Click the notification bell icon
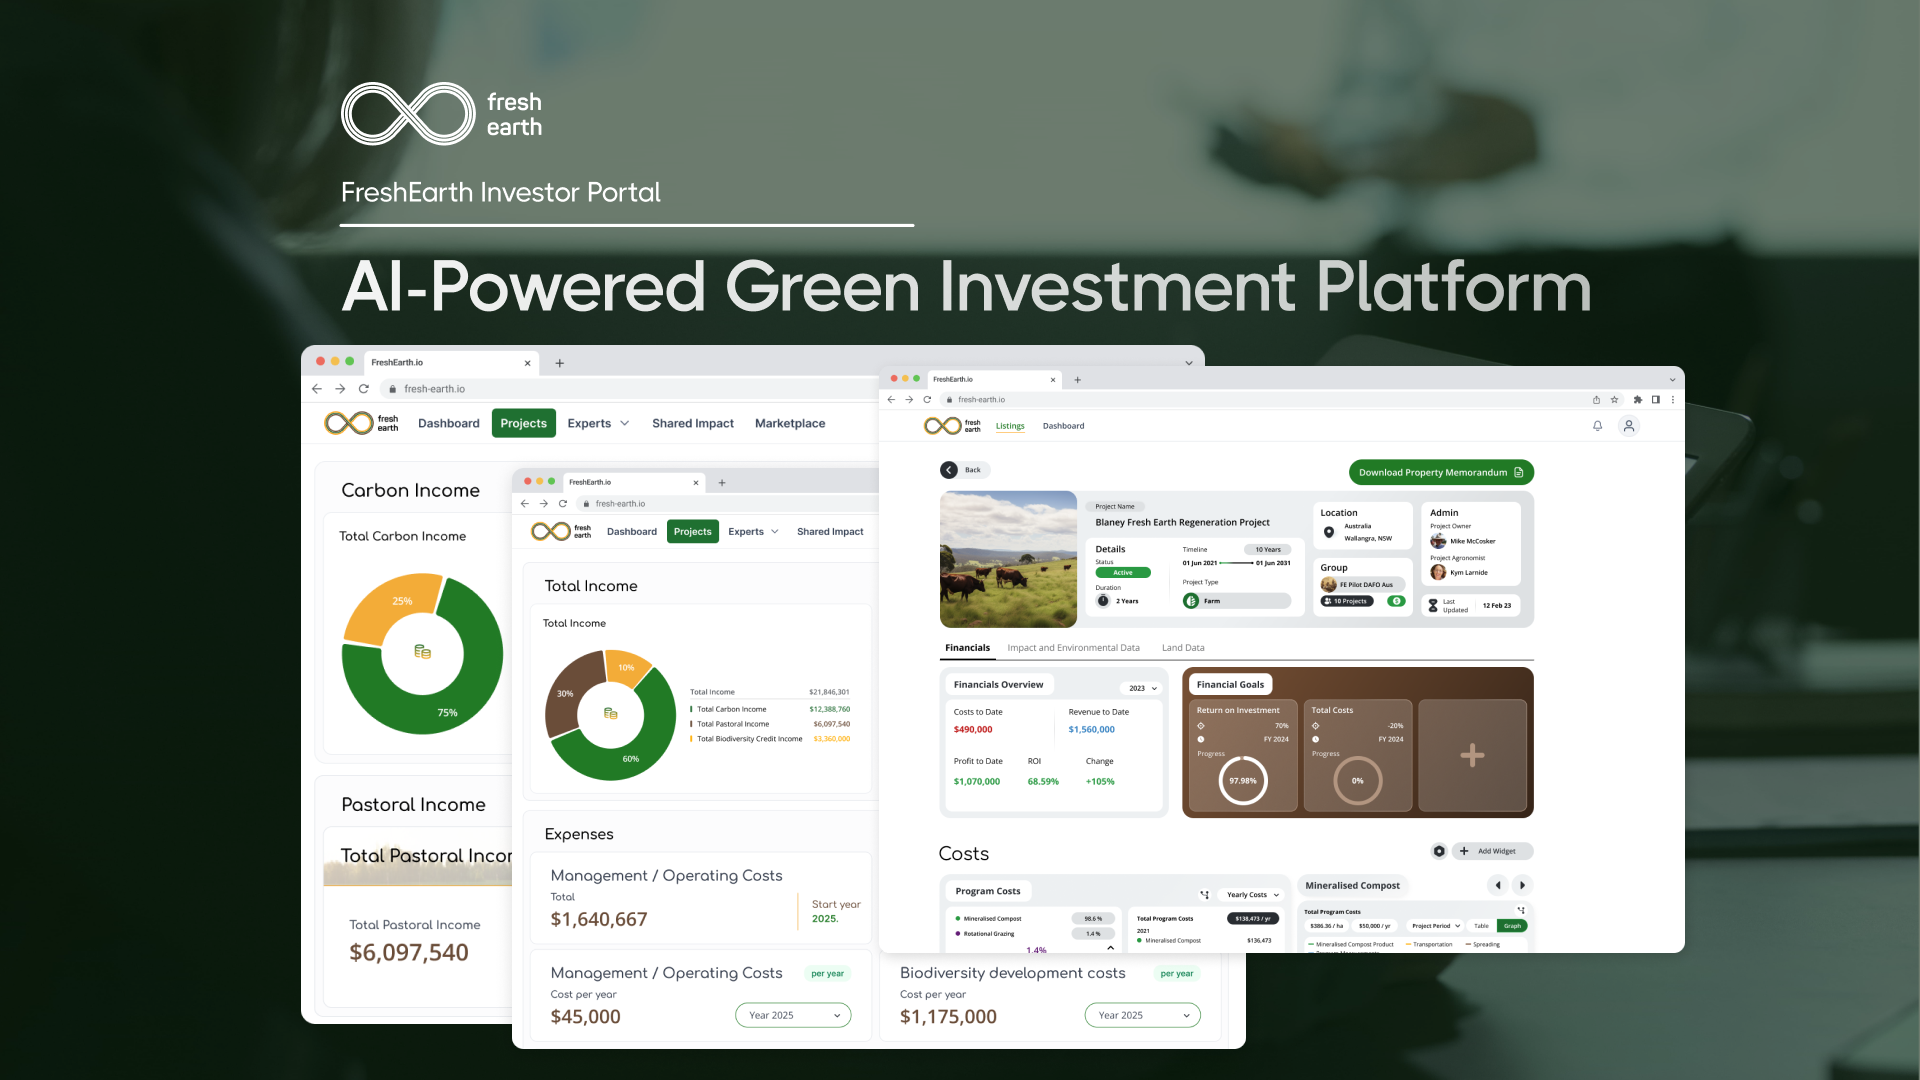 (1597, 426)
